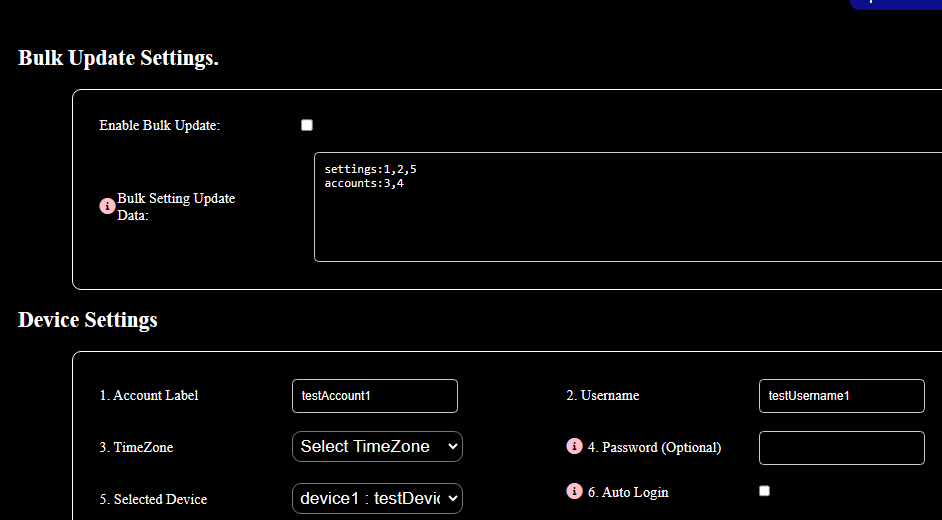Enable the Bulk Update checkbox
The height and width of the screenshot is (520, 942).
(x=307, y=125)
